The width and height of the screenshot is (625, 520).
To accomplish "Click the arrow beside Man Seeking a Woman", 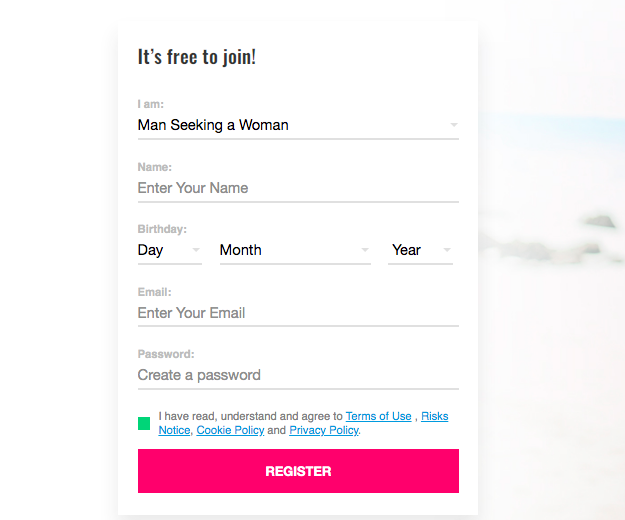I will (x=454, y=125).
